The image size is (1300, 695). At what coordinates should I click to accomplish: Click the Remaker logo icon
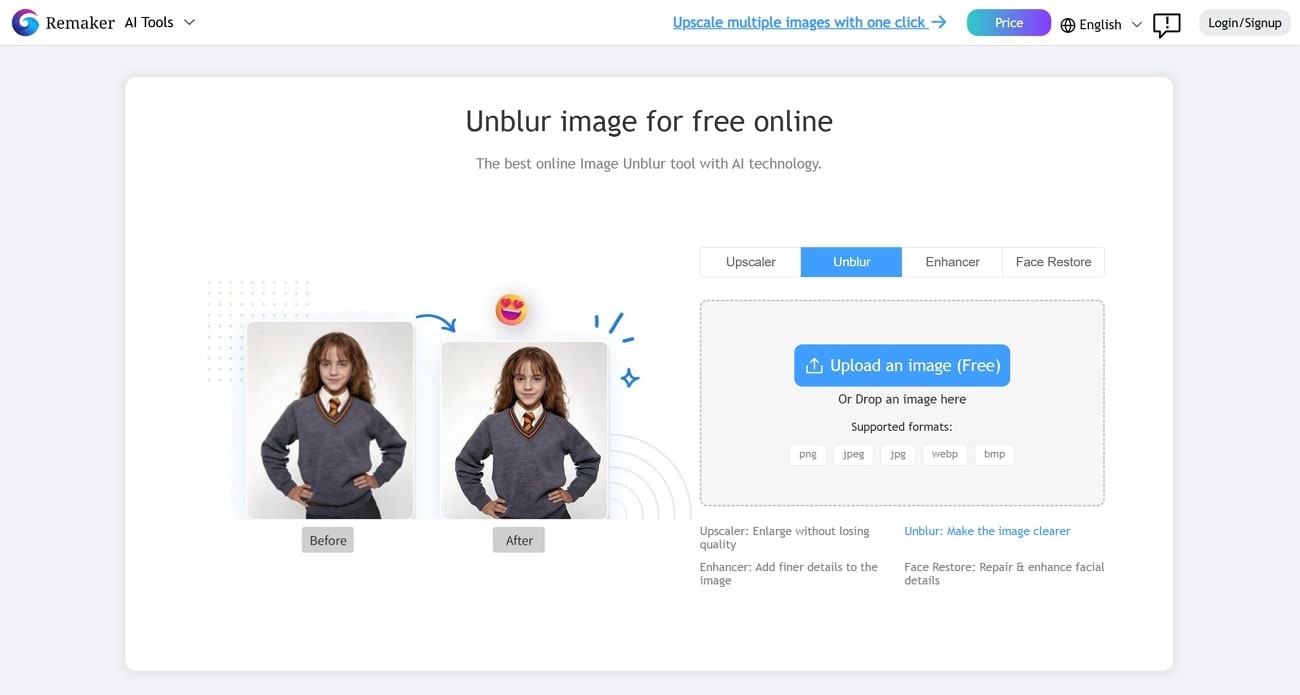click(25, 22)
